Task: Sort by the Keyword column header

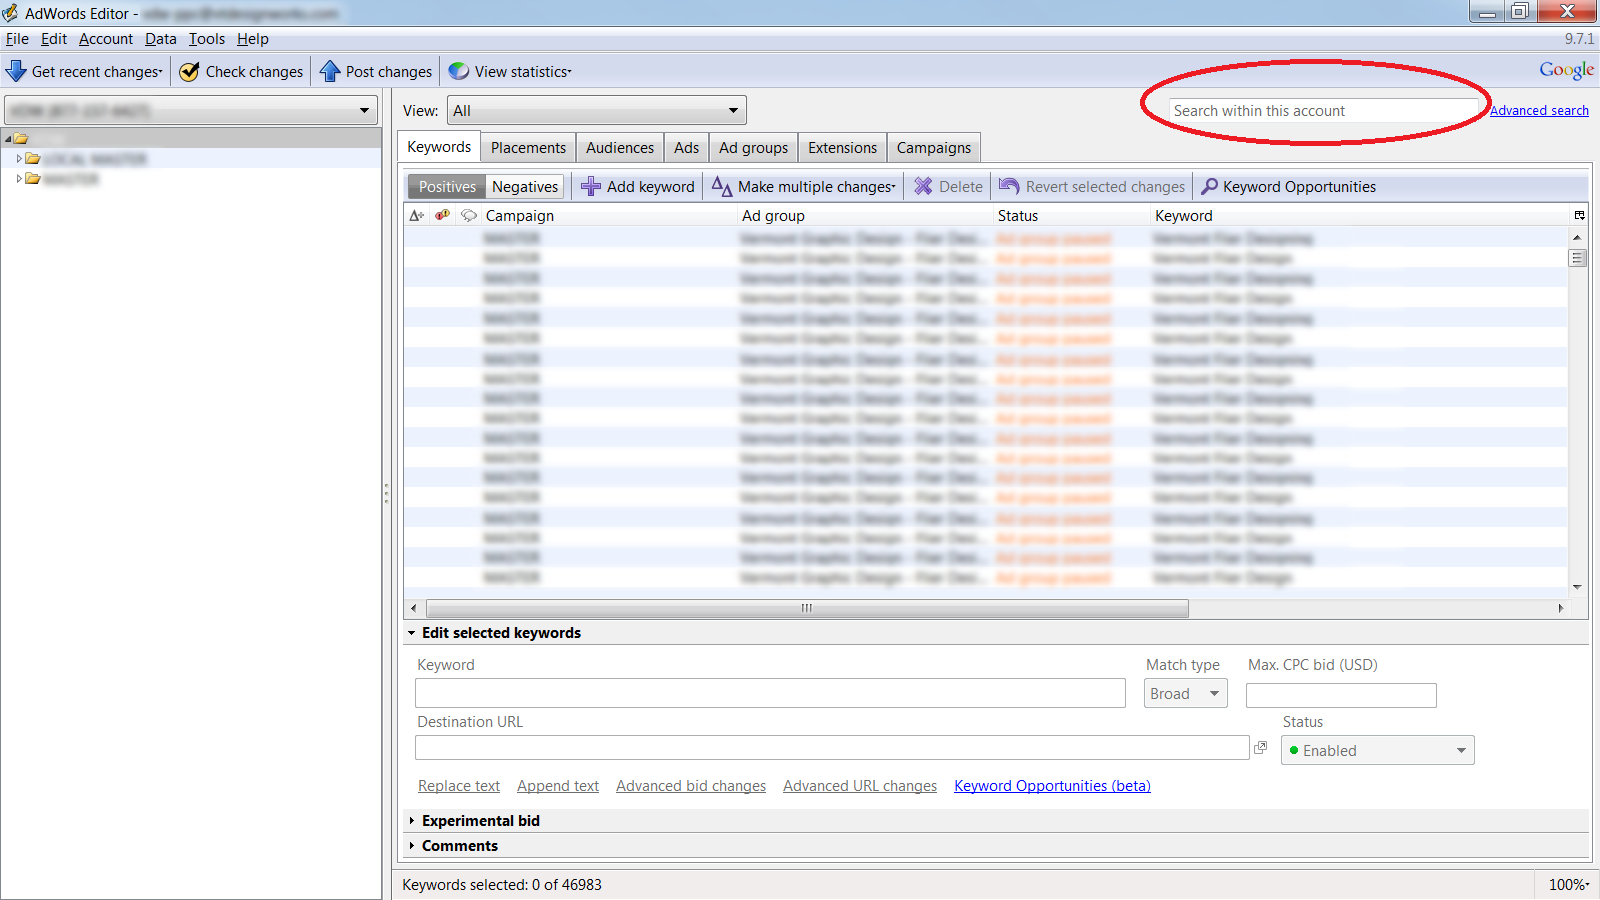Action: tap(1360, 215)
